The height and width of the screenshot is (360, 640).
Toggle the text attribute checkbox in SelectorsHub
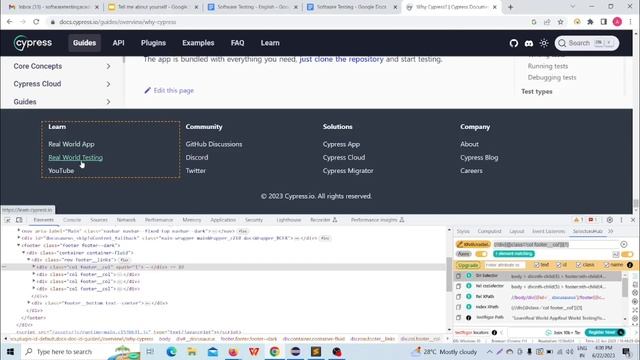[x=536, y=265]
